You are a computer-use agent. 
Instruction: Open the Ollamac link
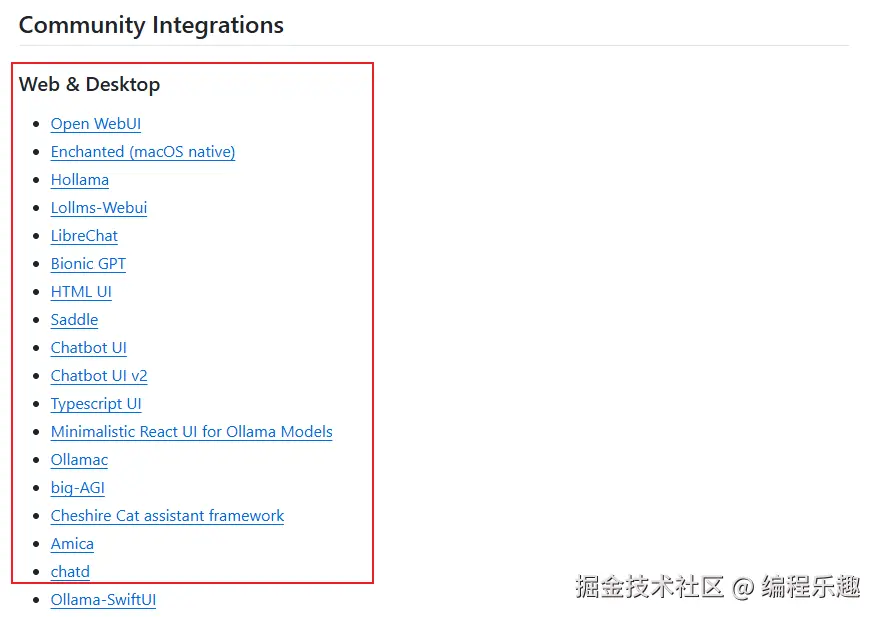pos(79,460)
